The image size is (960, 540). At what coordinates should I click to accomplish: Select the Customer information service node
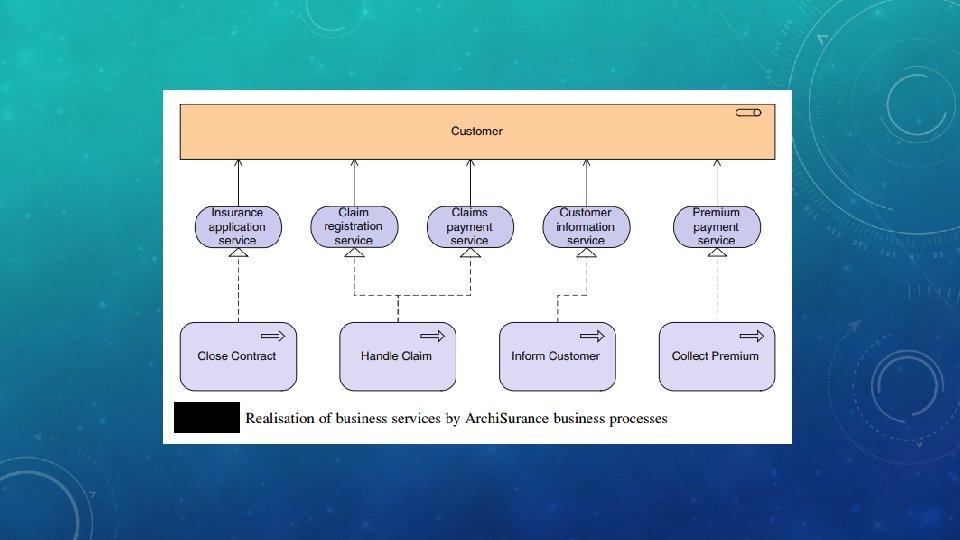(x=586, y=227)
